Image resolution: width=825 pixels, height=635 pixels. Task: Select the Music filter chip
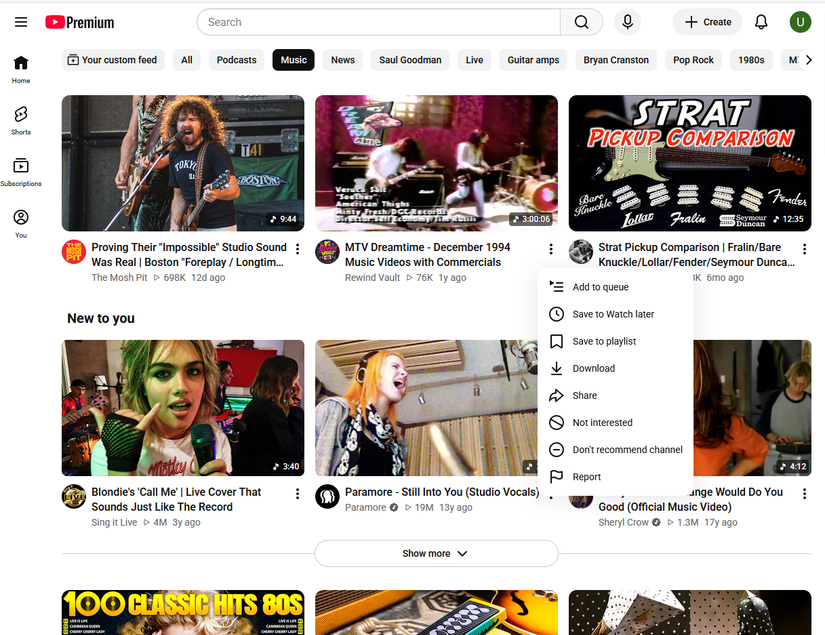click(294, 60)
